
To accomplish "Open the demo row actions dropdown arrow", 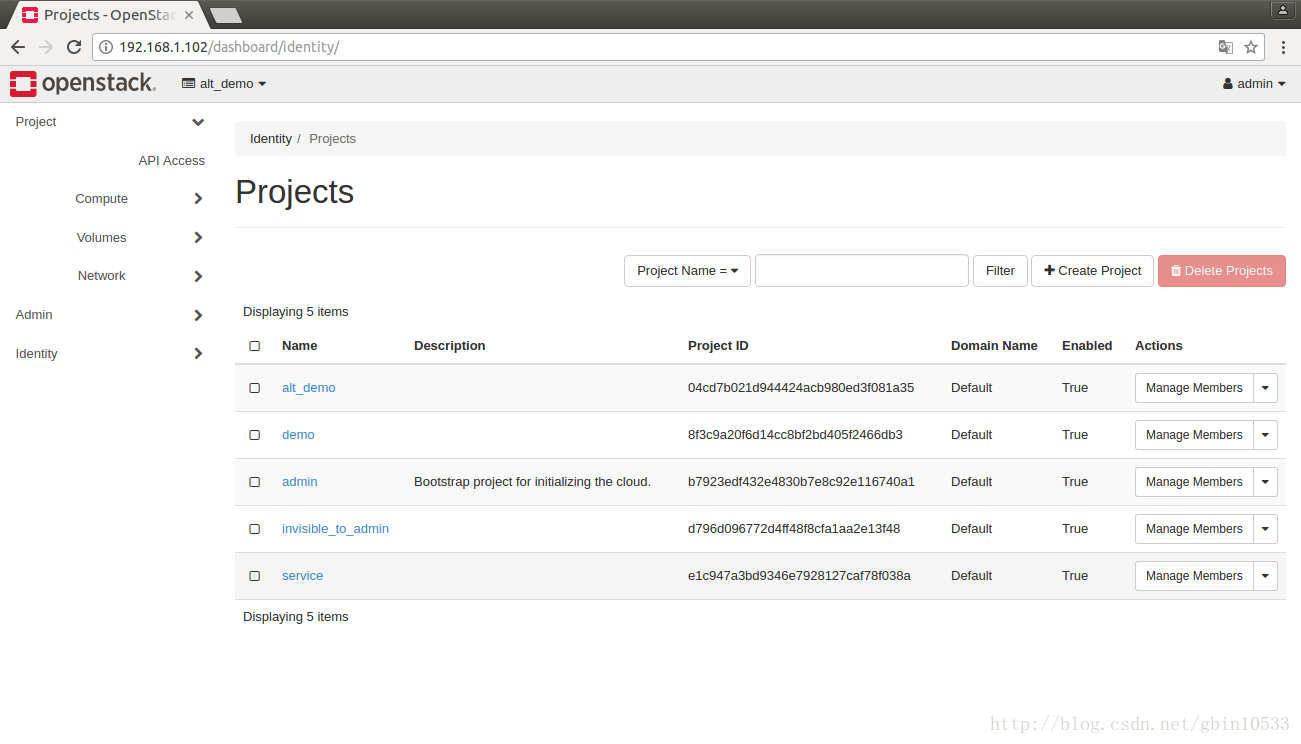I will click(1266, 435).
